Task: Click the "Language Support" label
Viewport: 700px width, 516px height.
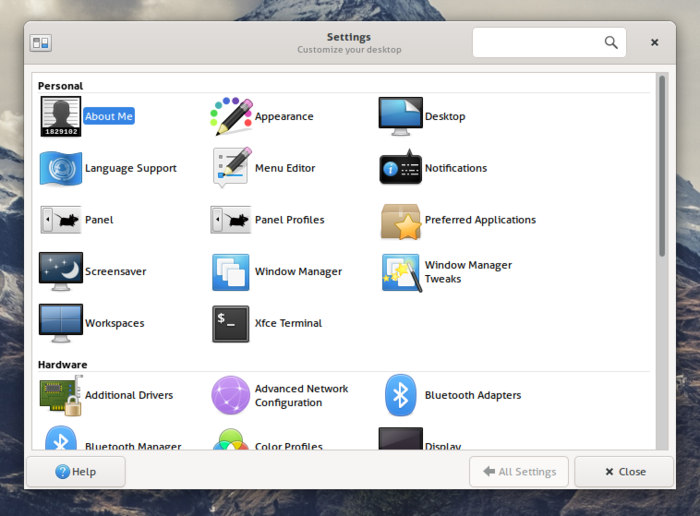Action: click(x=131, y=168)
